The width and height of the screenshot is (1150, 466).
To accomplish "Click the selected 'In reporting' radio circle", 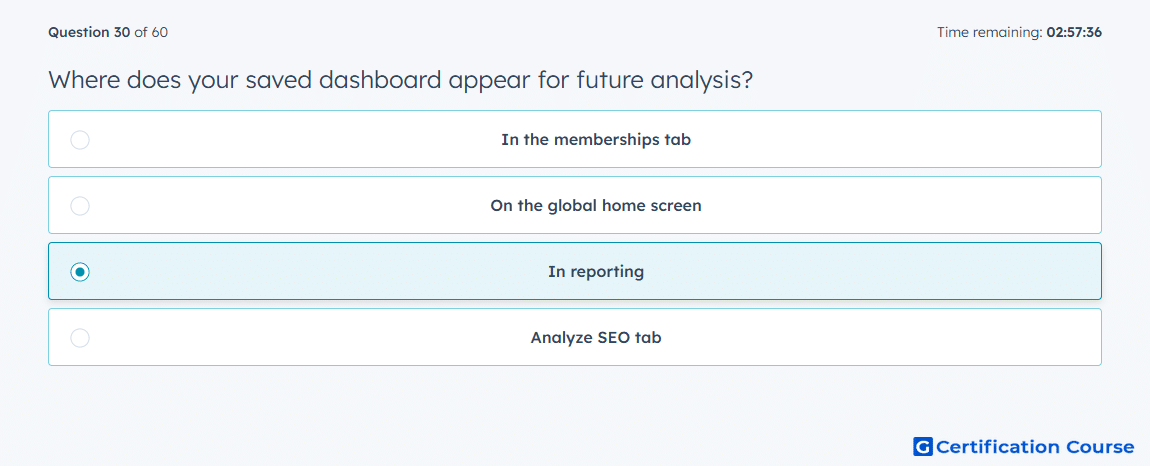I will click(80, 272).
